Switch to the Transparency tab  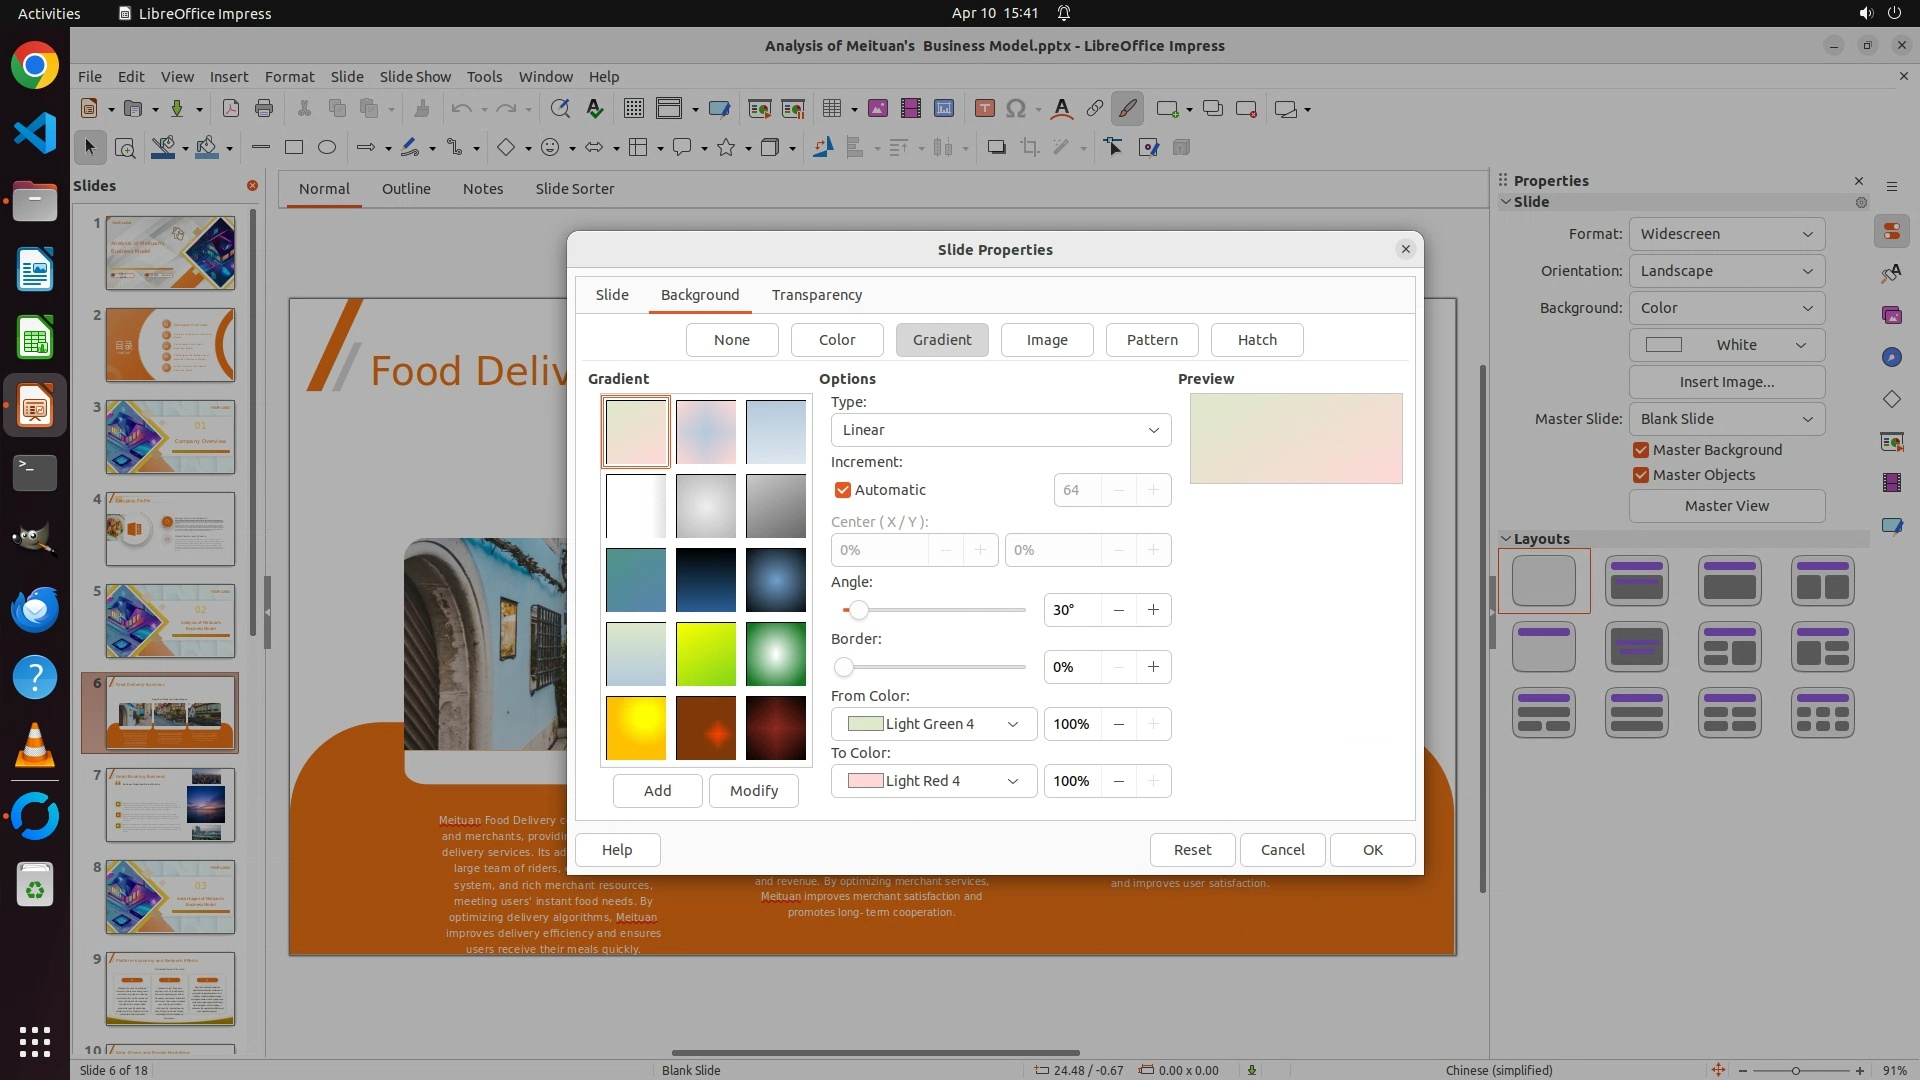pos(816,295)
